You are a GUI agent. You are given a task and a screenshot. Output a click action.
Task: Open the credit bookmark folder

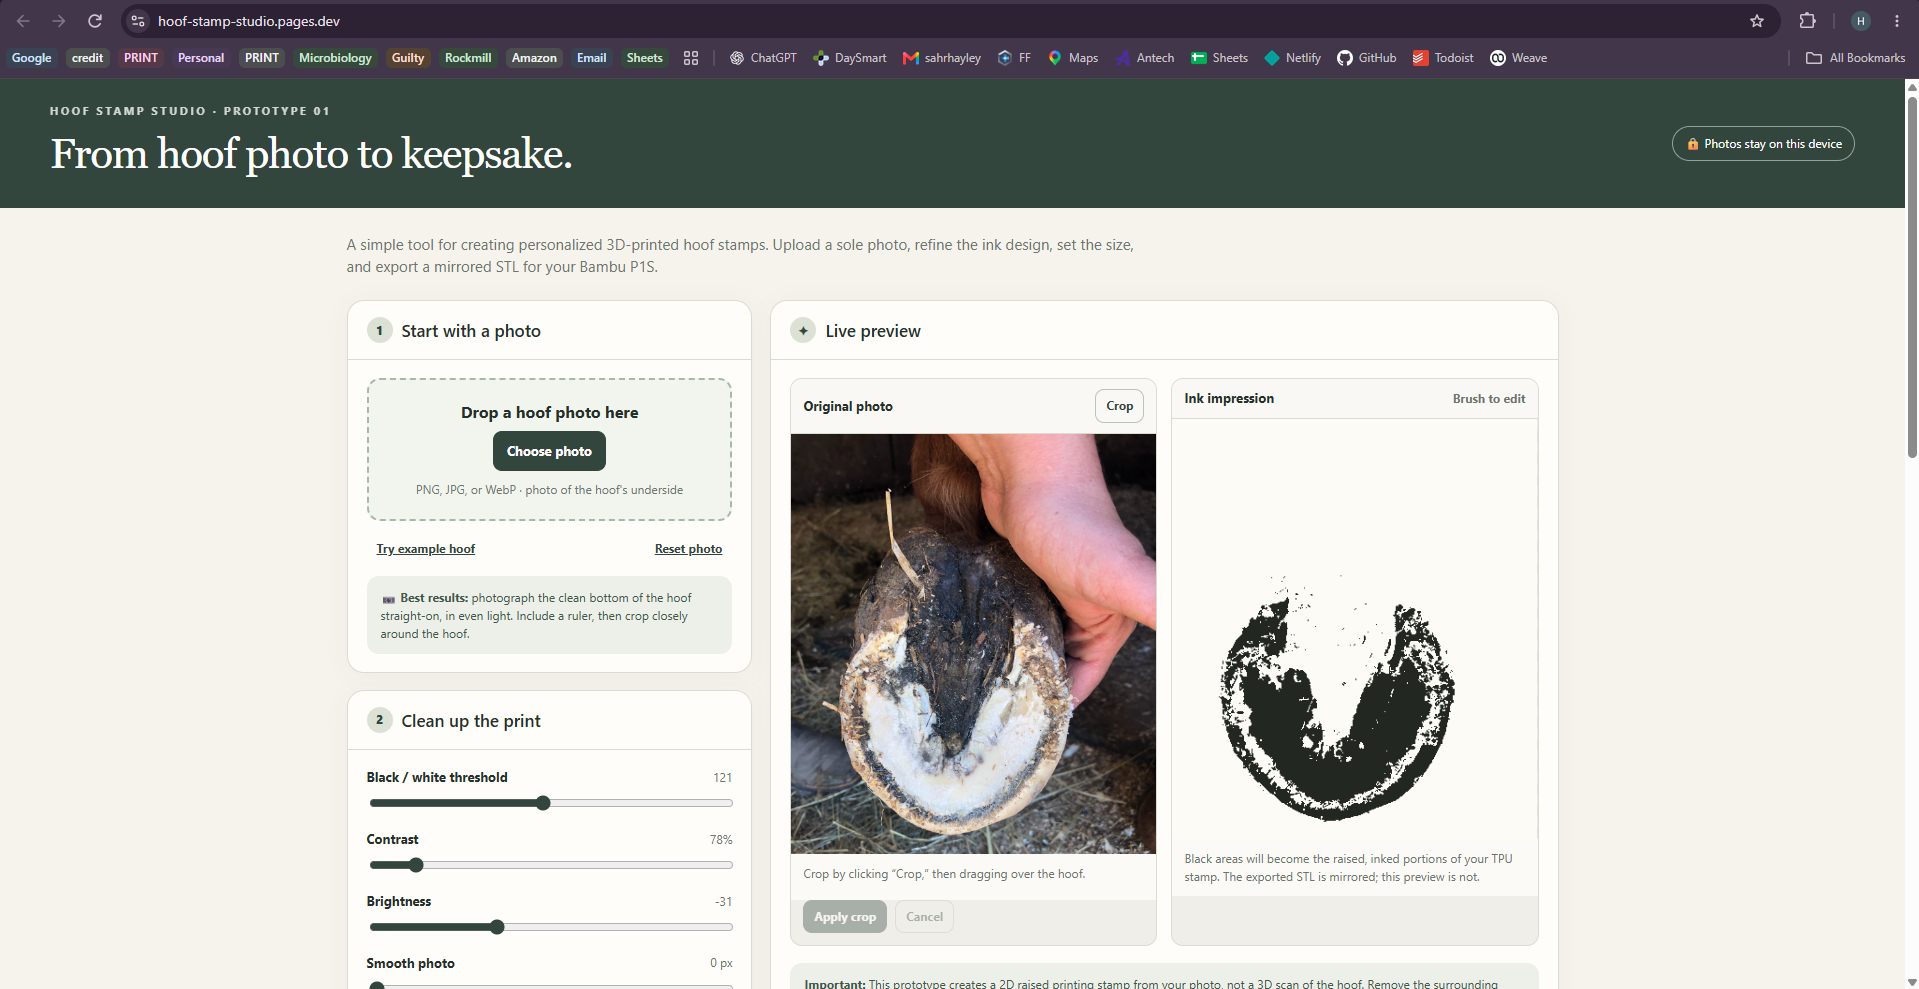[87, 58]
